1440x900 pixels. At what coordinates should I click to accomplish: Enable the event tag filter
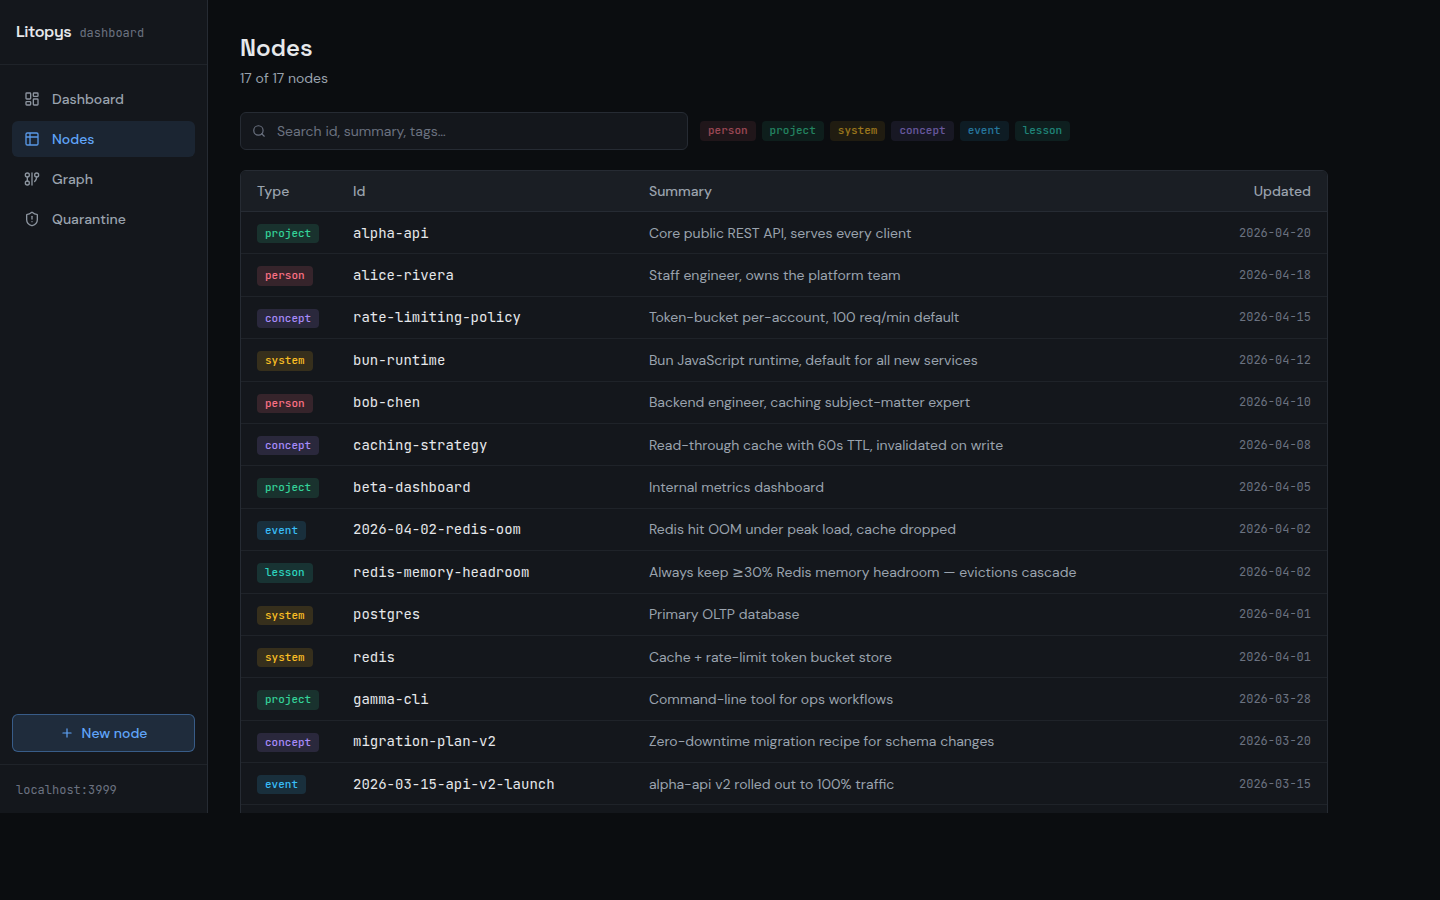tap(984, 130)
